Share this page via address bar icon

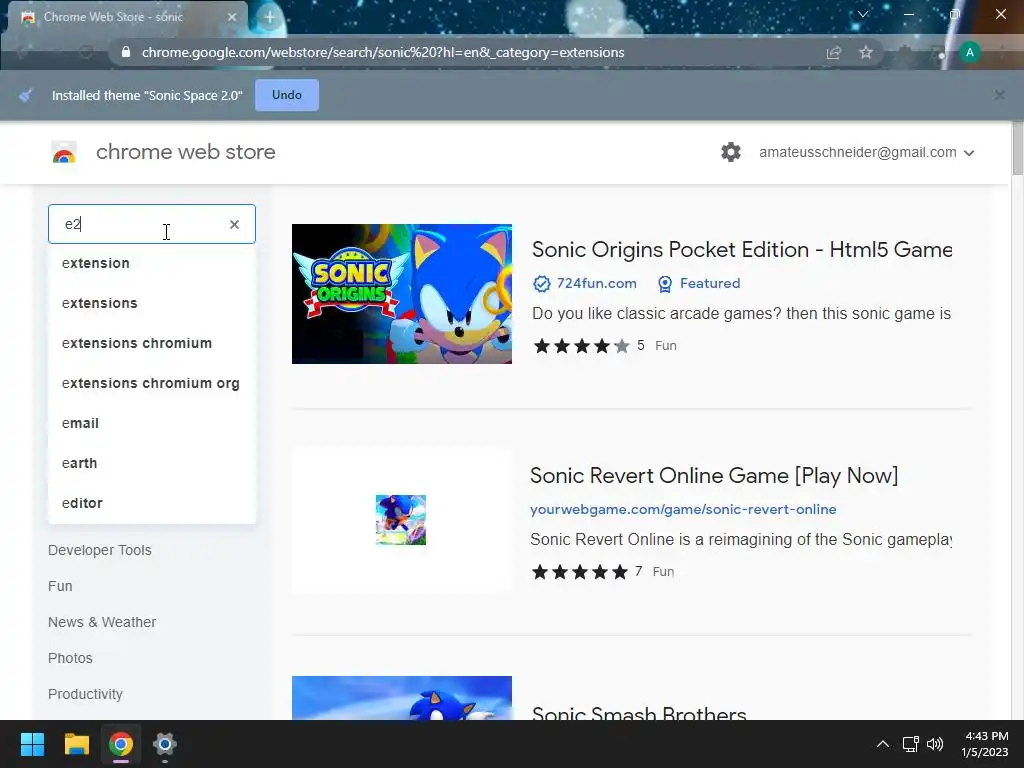point(833,52)
